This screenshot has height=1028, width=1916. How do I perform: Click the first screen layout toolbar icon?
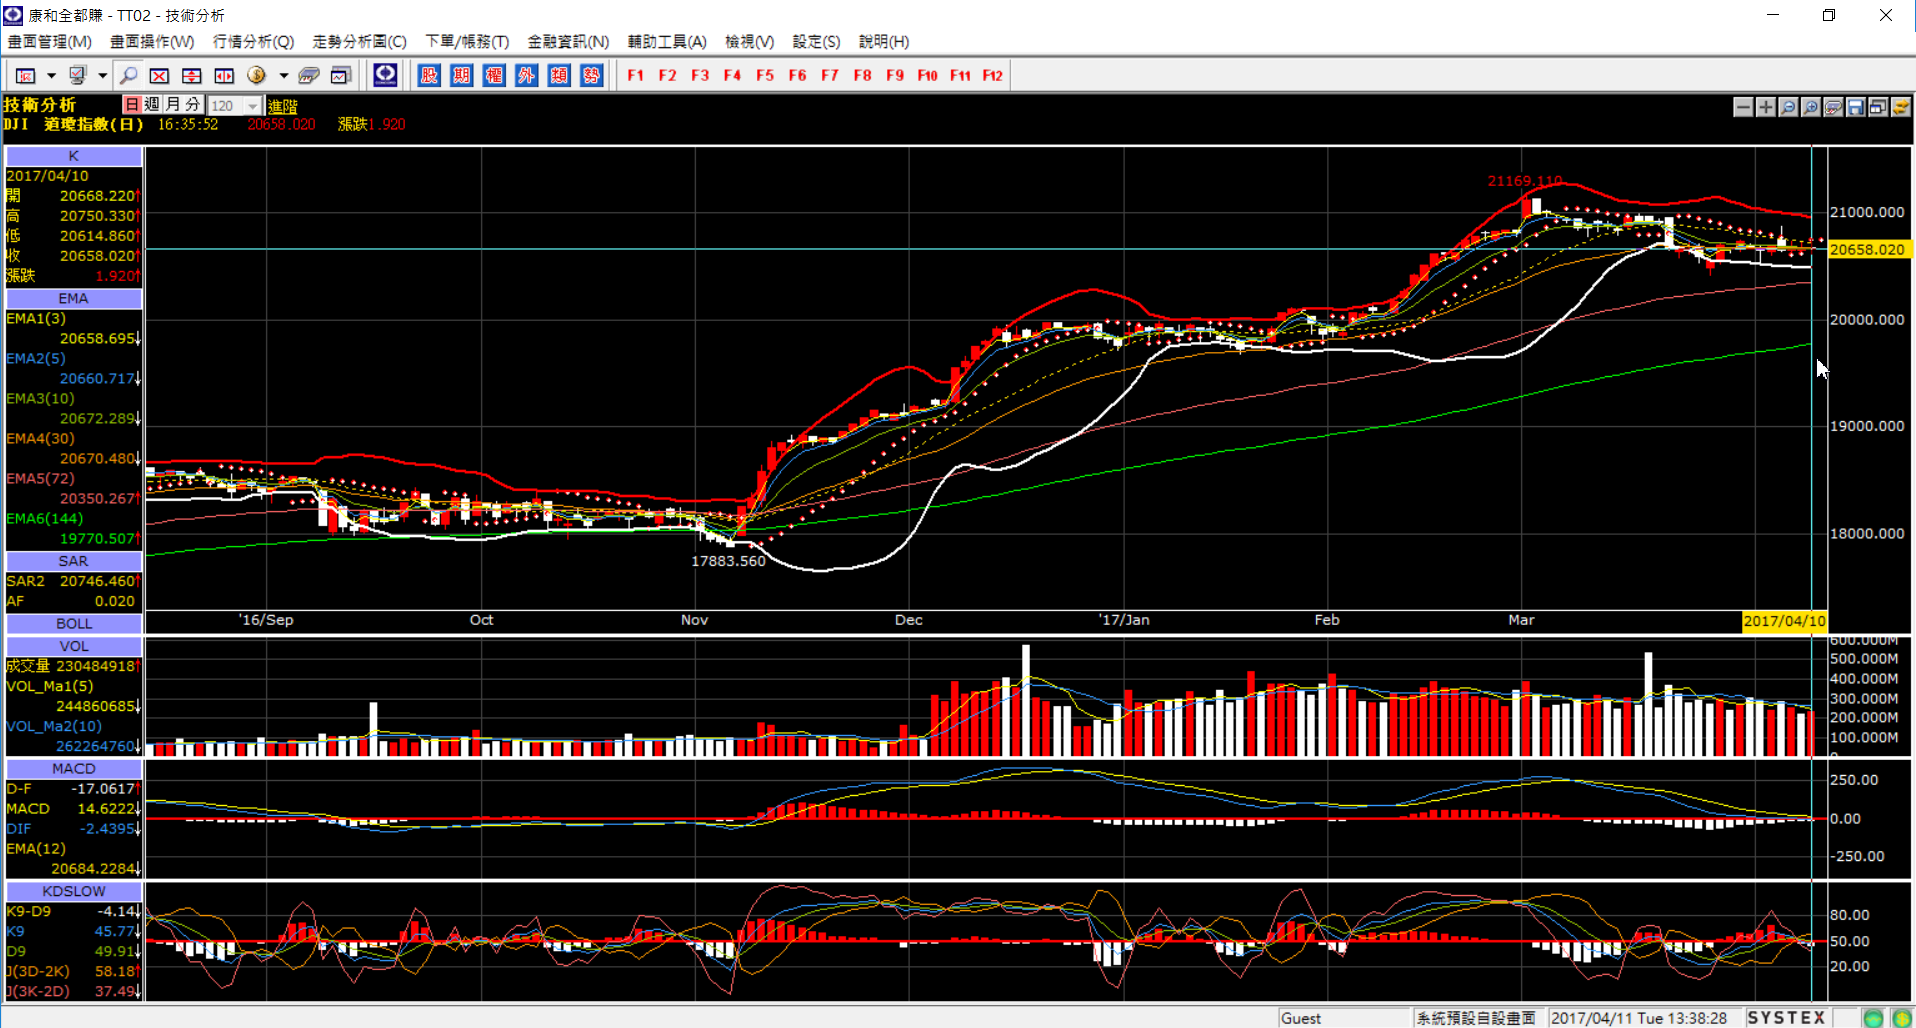(26, 76)
